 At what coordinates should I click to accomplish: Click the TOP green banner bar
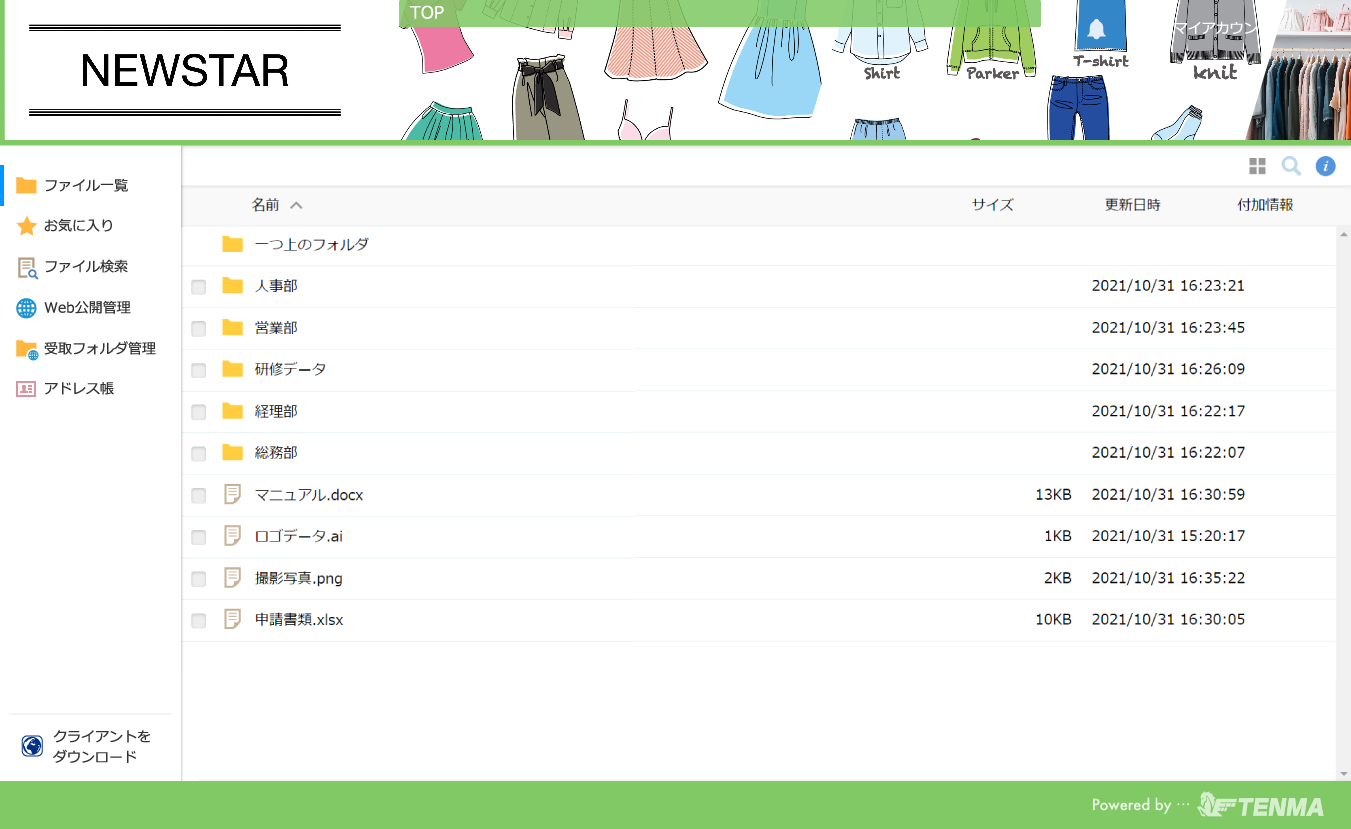[x=720, y=13]
